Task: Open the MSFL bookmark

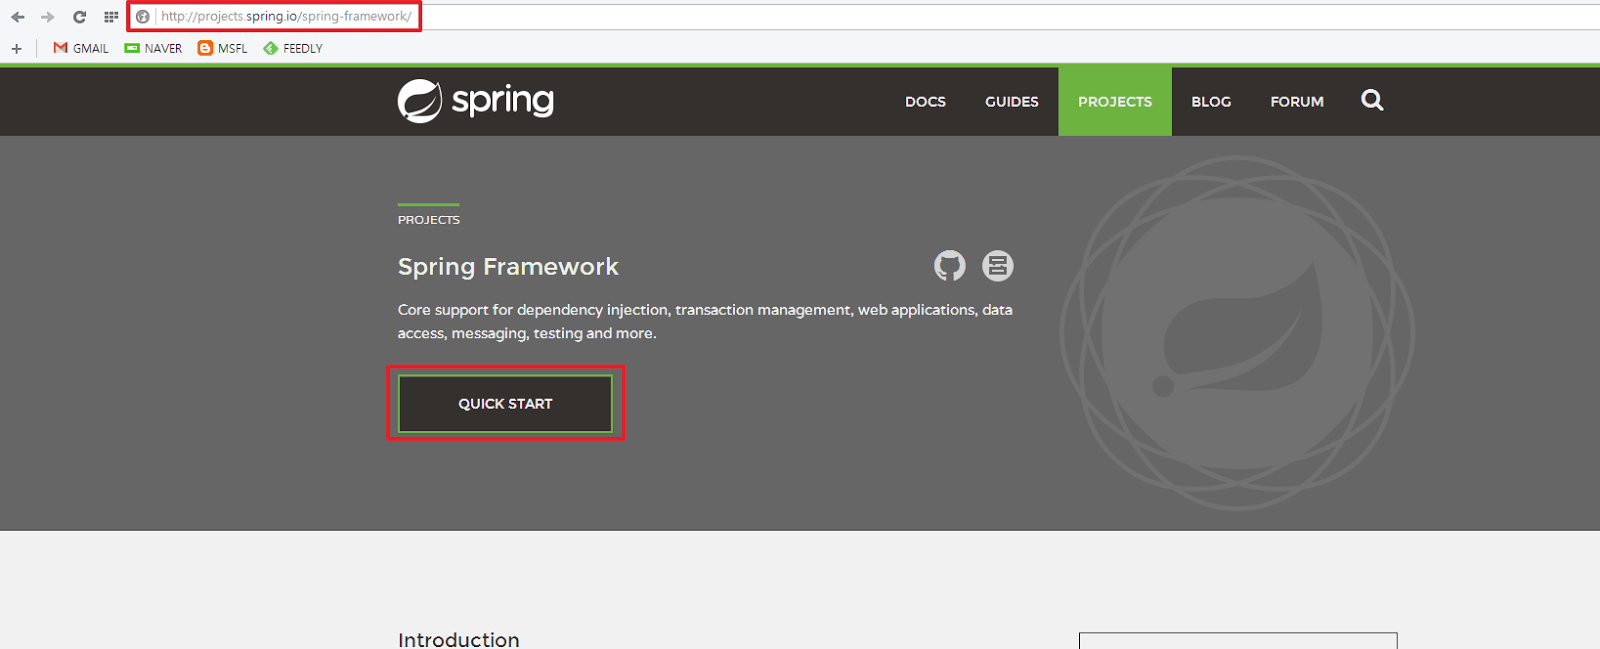Action: coord(222,48)
